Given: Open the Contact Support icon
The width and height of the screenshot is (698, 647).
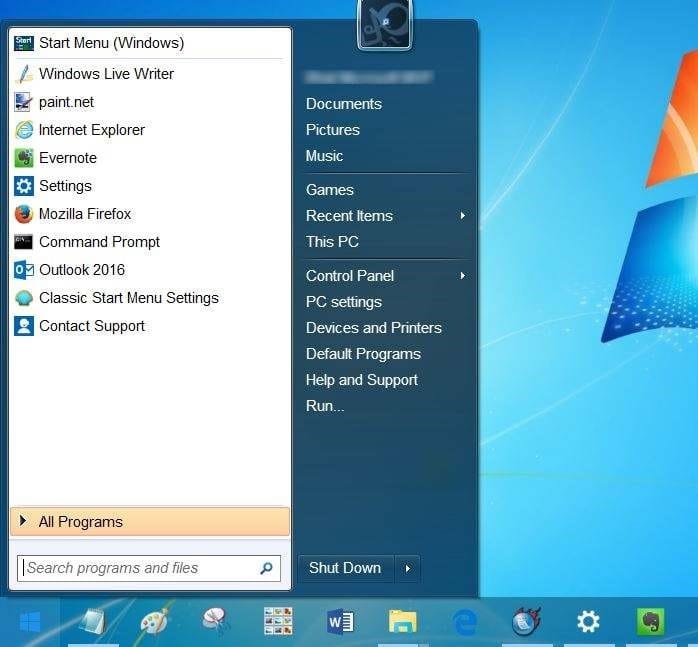Looking at the screenshot, I should pyautogui.click(x=24, y=326).
